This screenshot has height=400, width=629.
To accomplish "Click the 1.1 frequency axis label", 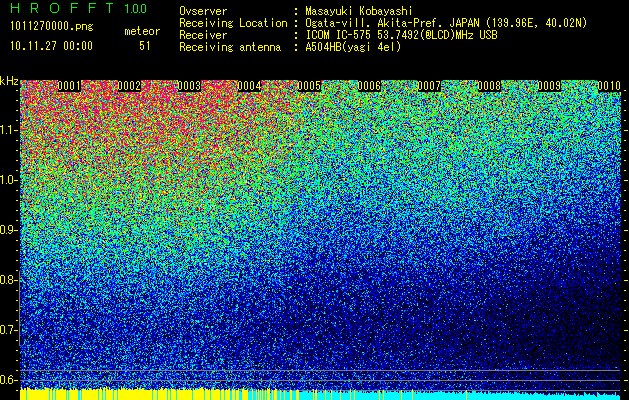I will click(9, 130).
